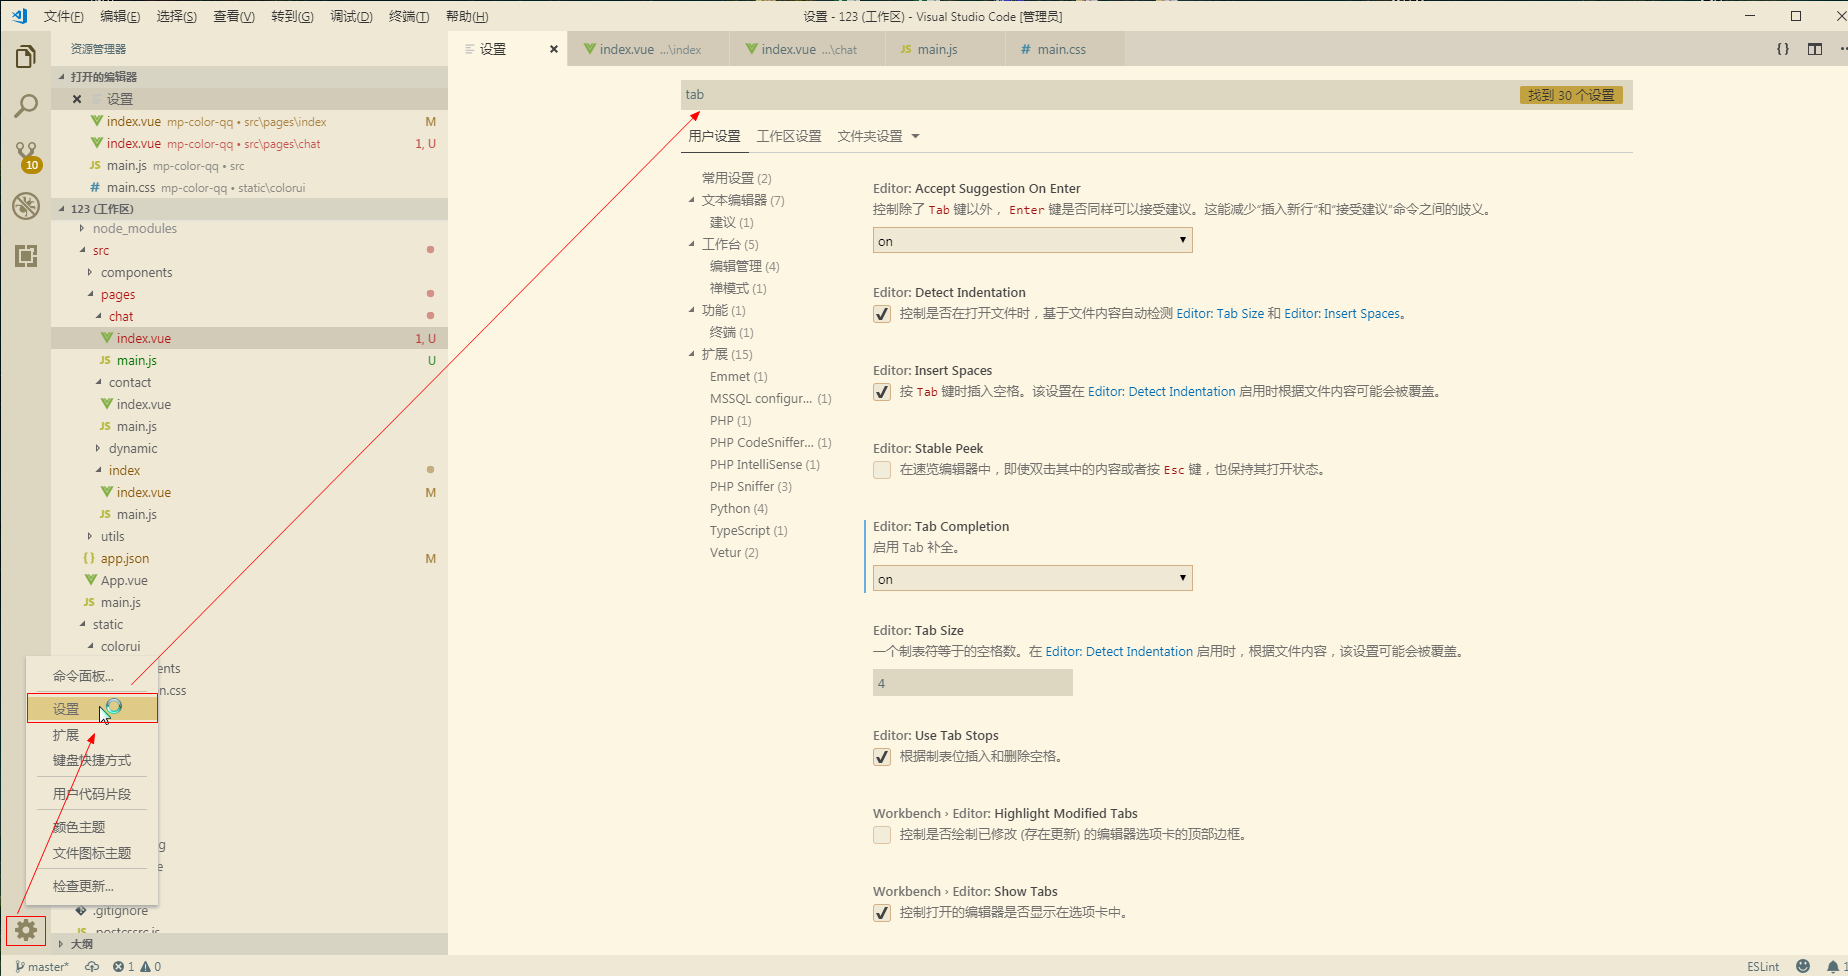Close 设置 in the open editors list
The height and width of the screenshot is (976, 1848).
[77, 99]
